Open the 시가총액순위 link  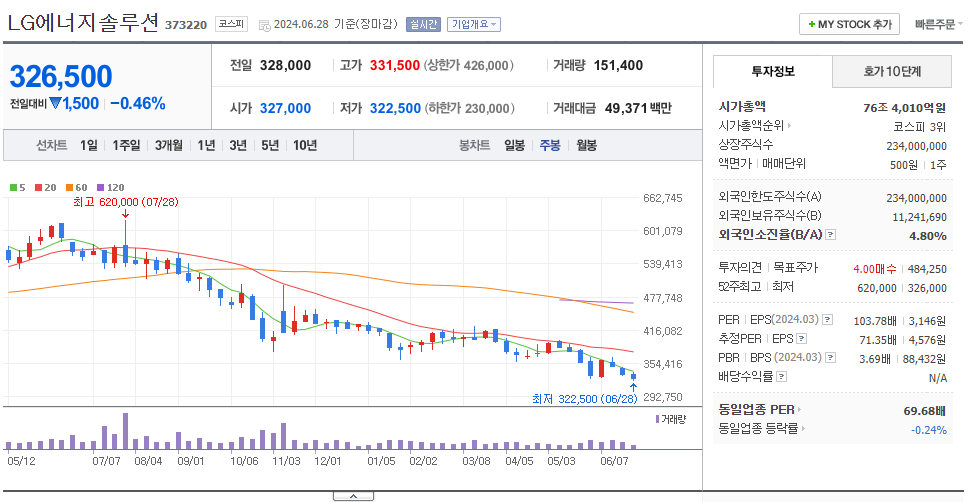coord(751,125)
